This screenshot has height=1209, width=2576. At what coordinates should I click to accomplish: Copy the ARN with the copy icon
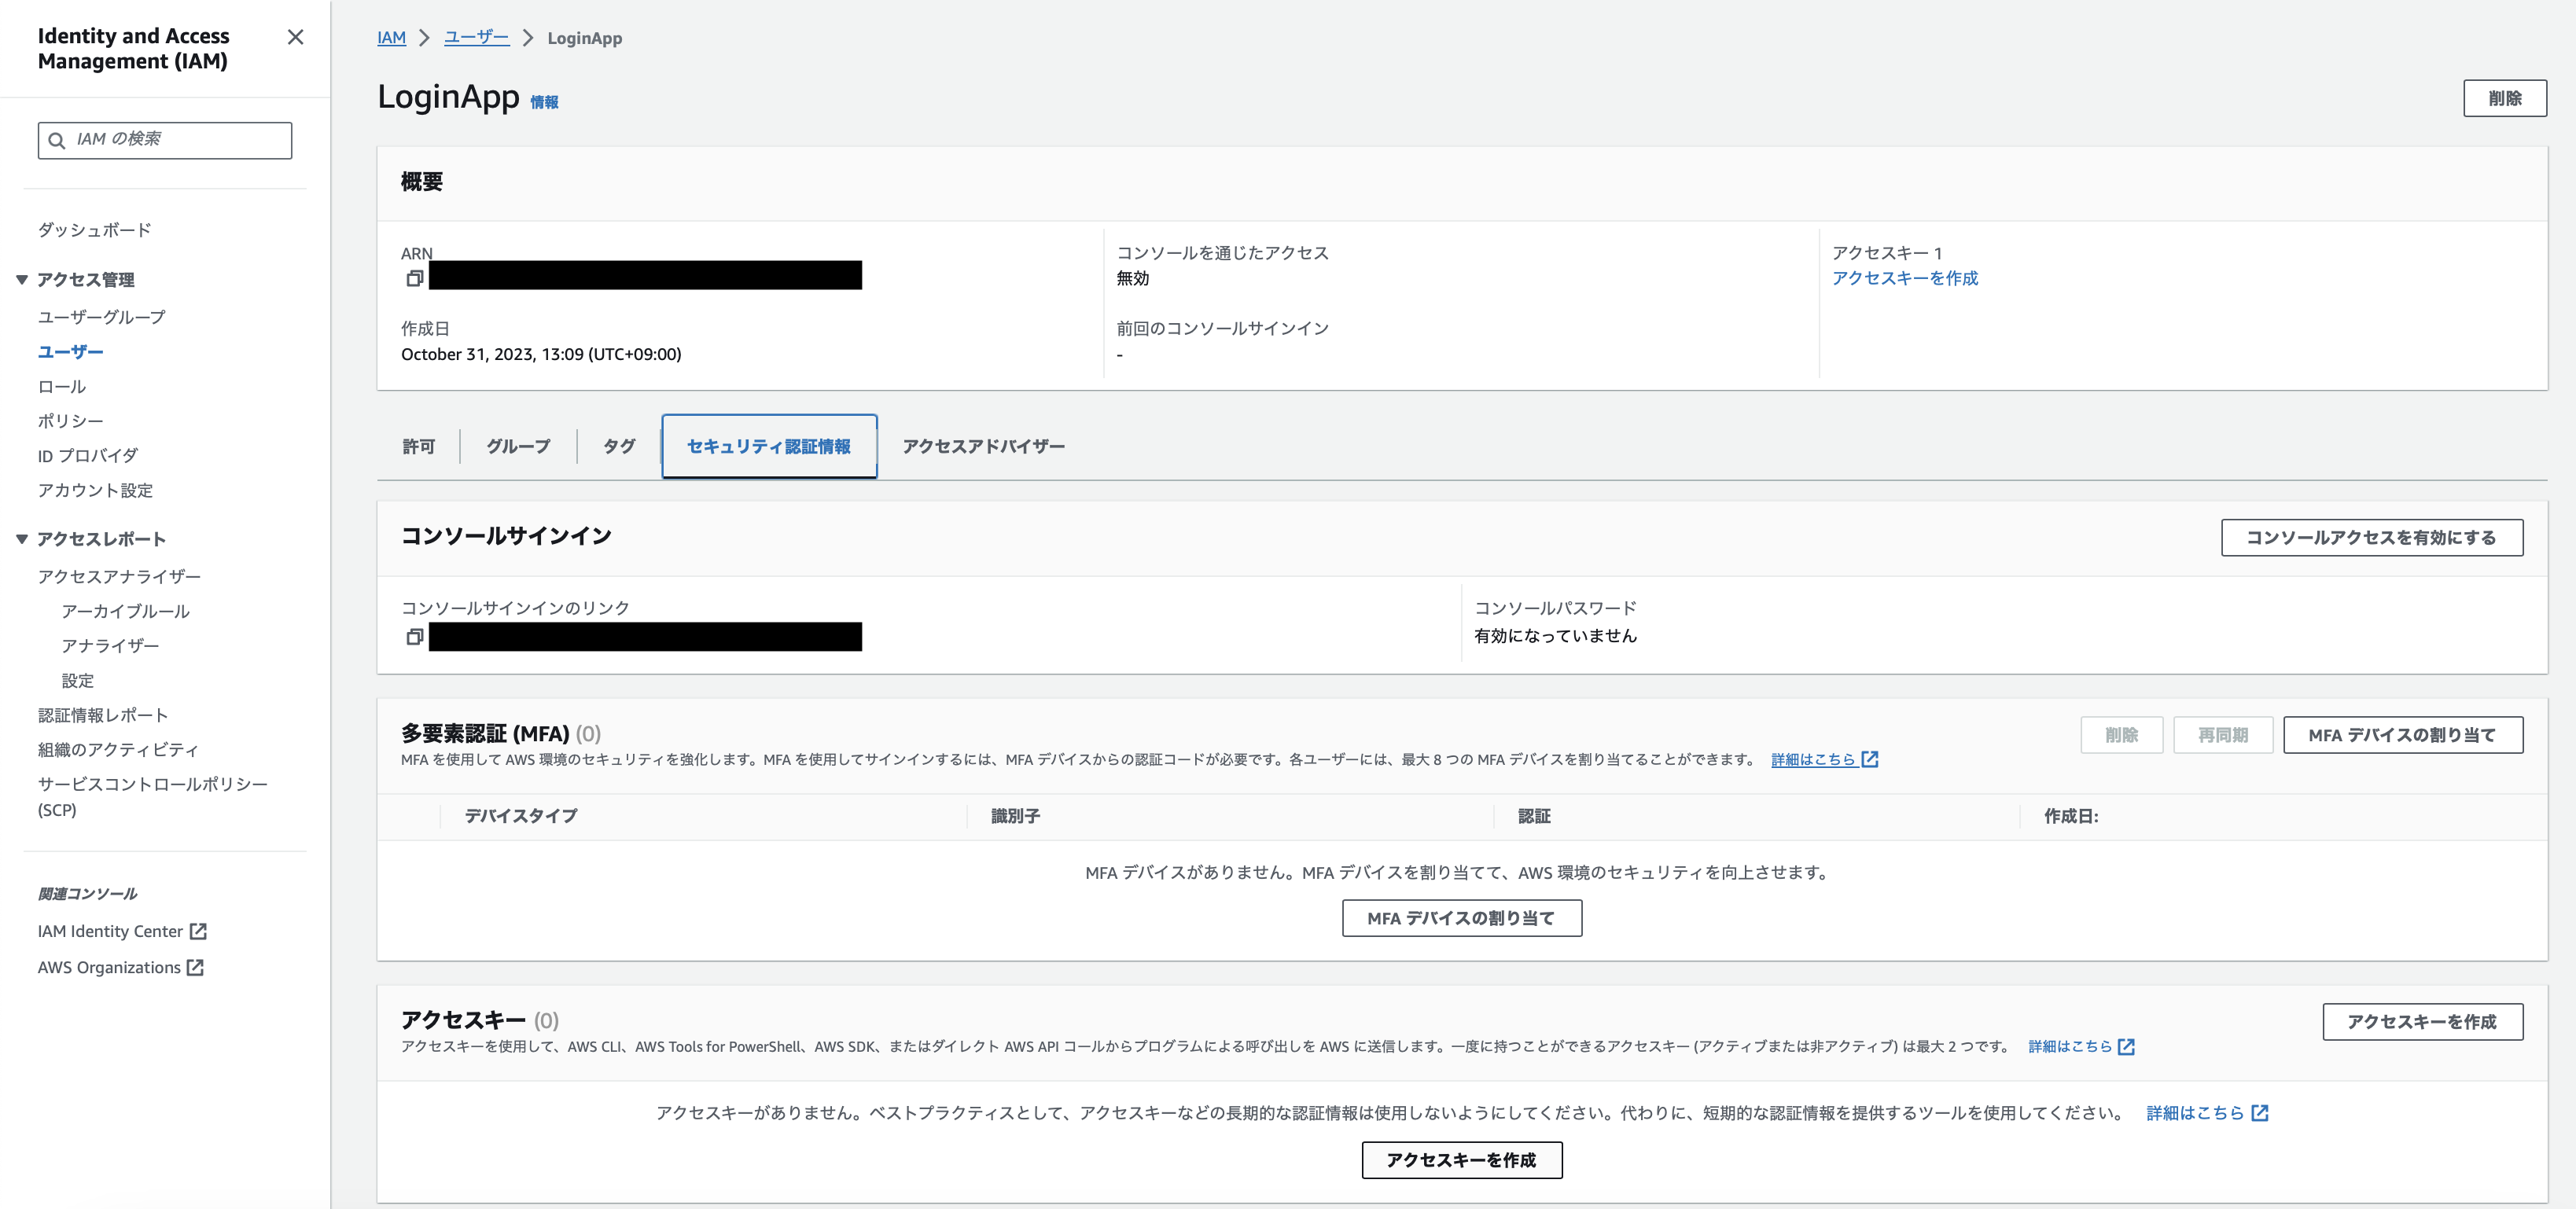[414, 278]
